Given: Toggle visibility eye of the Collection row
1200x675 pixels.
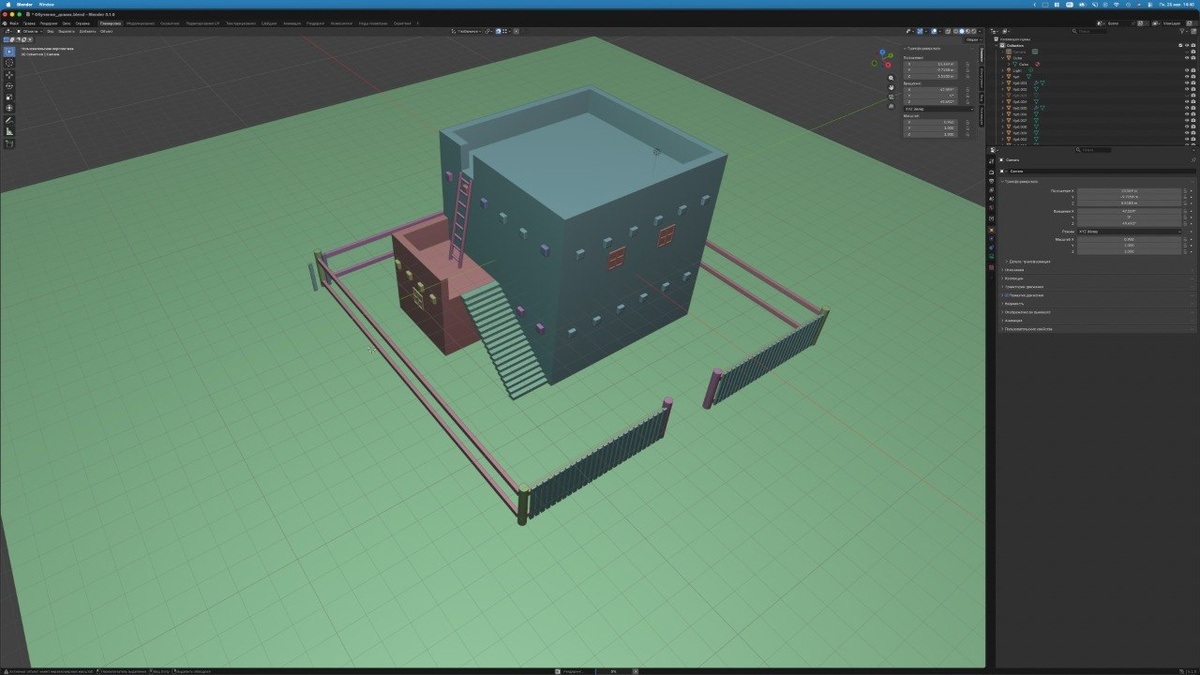Looking at the screenshot, I should tap(1186, 45).
